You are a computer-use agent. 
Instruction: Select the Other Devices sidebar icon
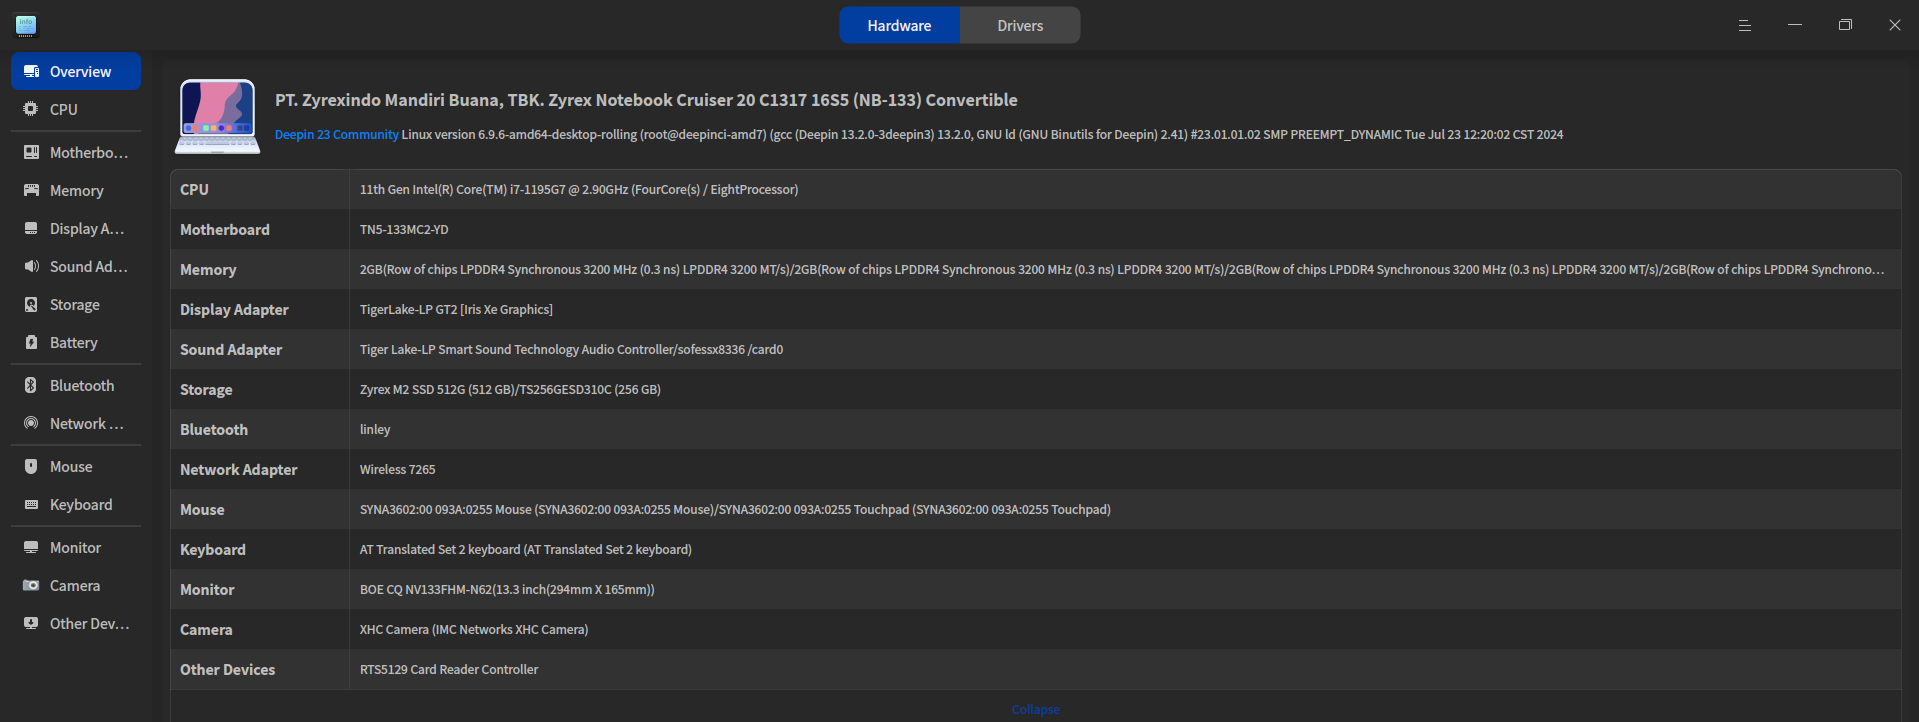(x=31, y=623)
